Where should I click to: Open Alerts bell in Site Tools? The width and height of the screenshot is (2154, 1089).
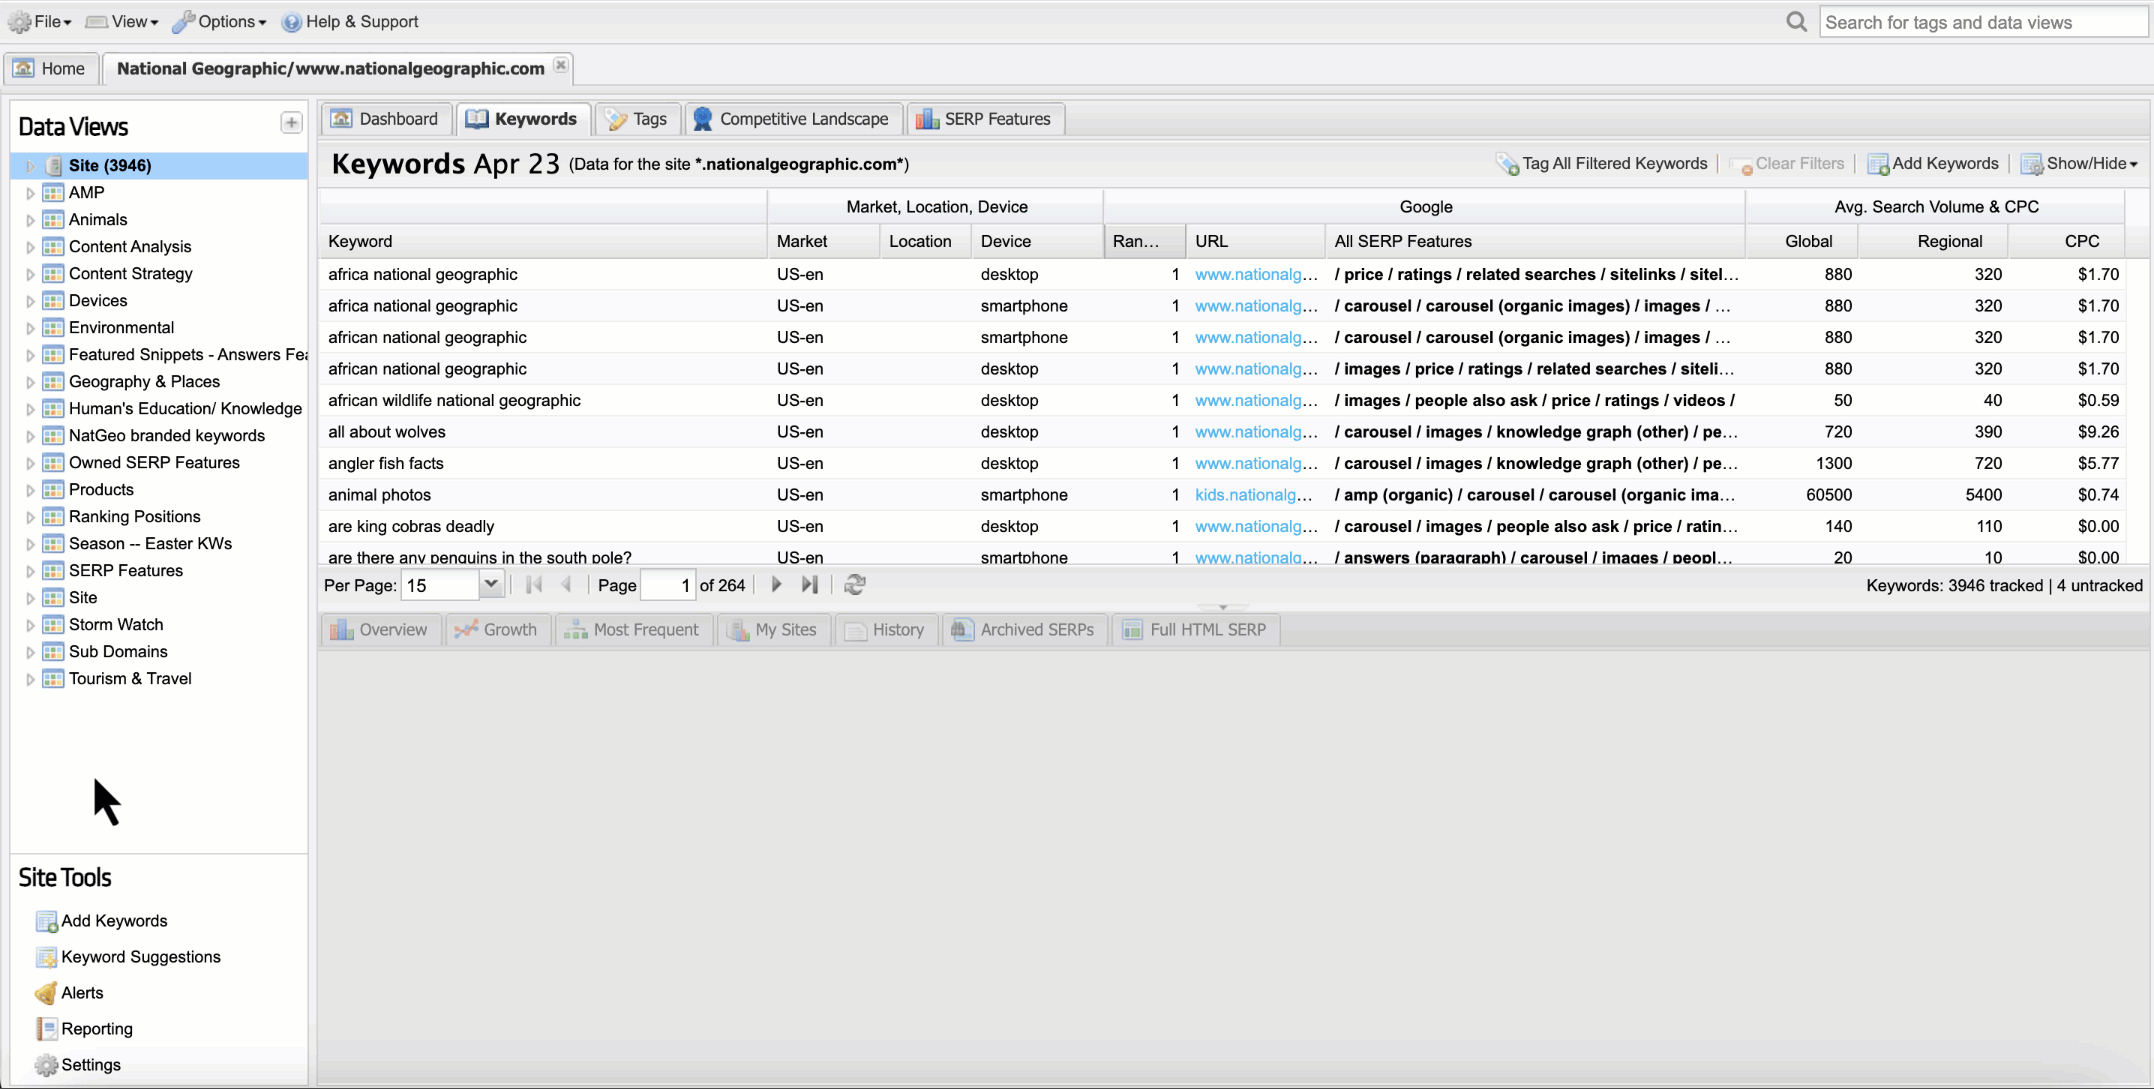46,993
